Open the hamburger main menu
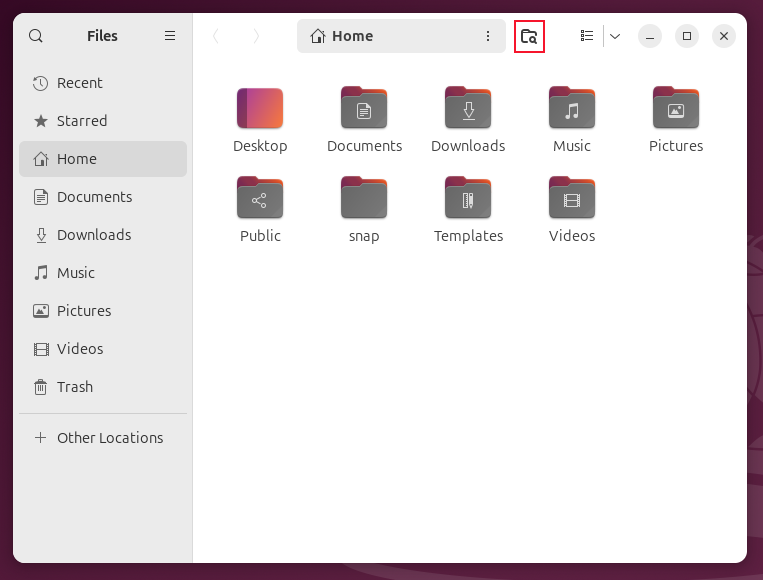Viewport: 763px width, 580px height. tap(170, 36)
